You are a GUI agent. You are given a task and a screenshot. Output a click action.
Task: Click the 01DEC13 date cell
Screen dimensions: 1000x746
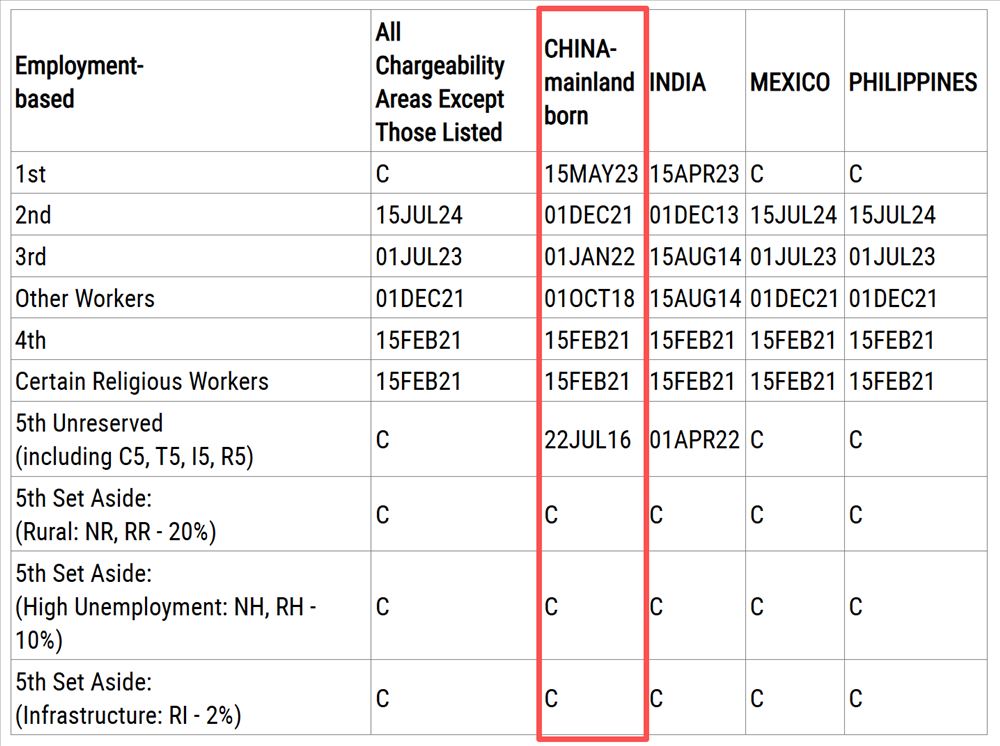pos(695,215)
